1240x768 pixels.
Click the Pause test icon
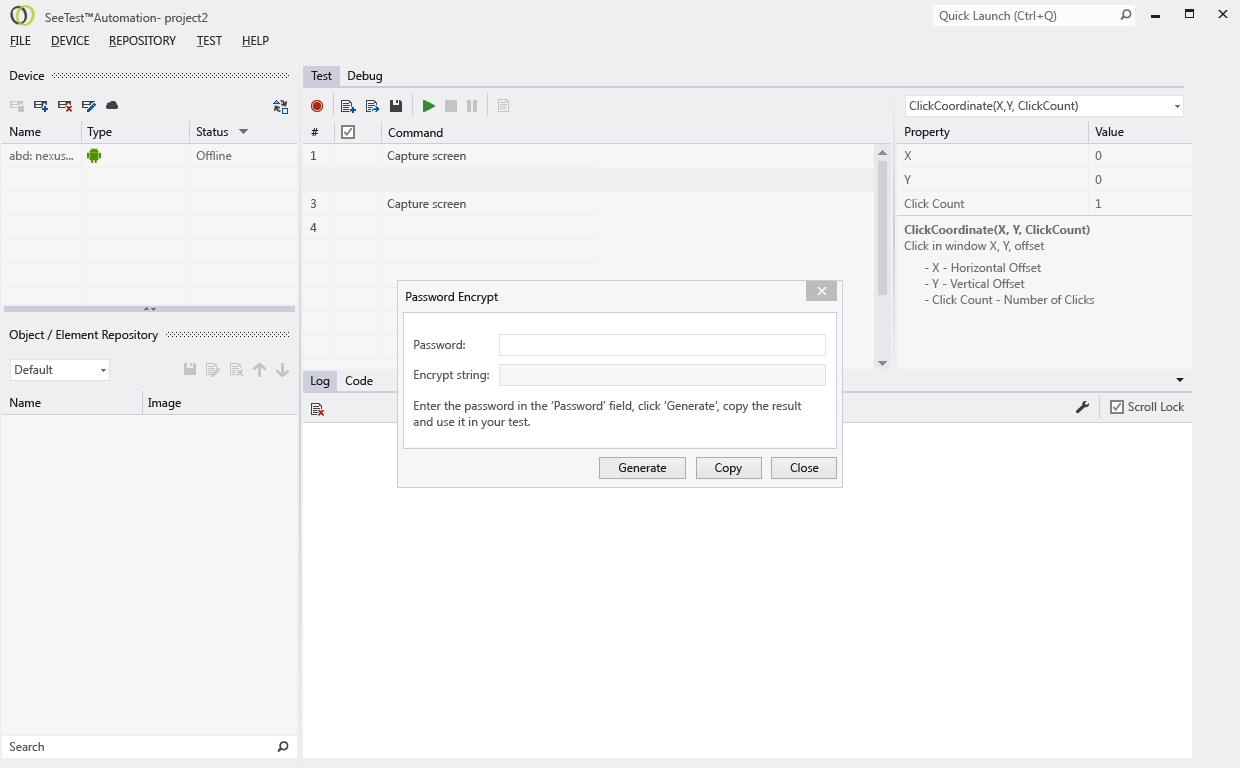(x=472, y=106)
